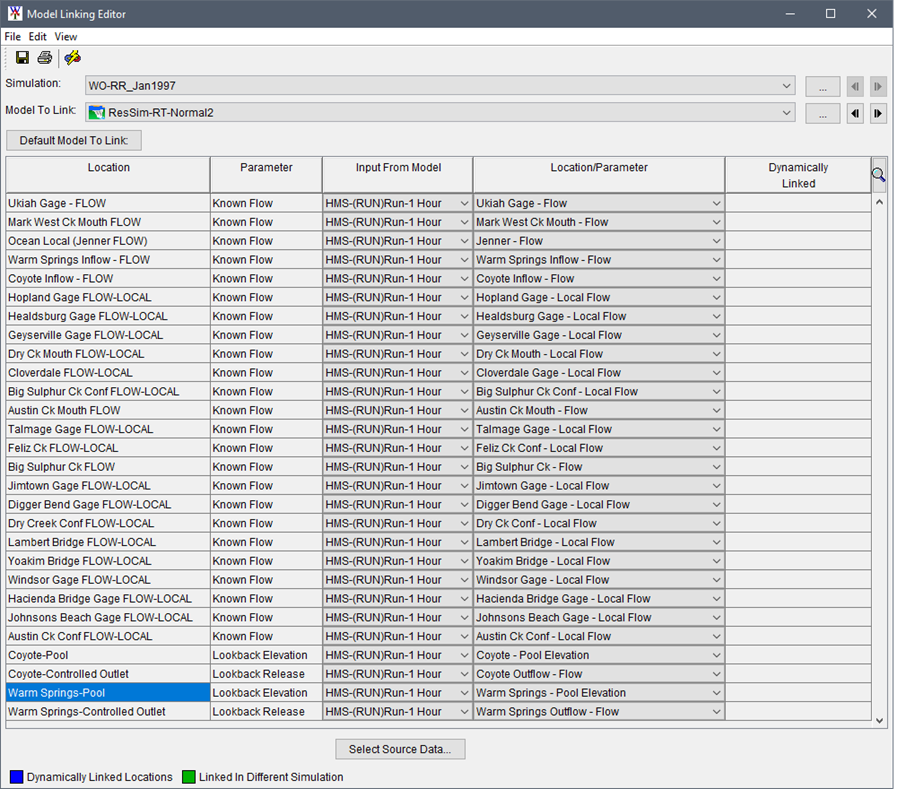Click the Print toolbar icon
Viewport: 902px width, 789px height.
tap(45, 57)
